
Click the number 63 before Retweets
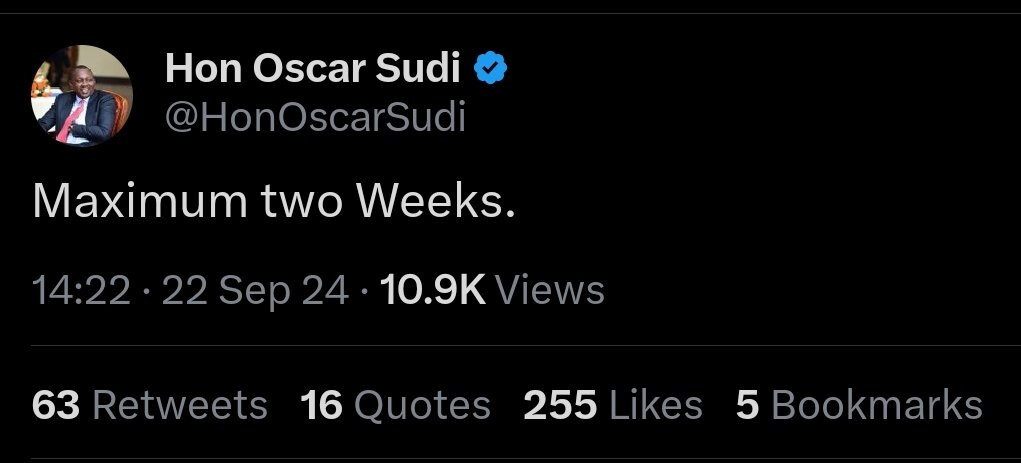(x=56, y=405)
